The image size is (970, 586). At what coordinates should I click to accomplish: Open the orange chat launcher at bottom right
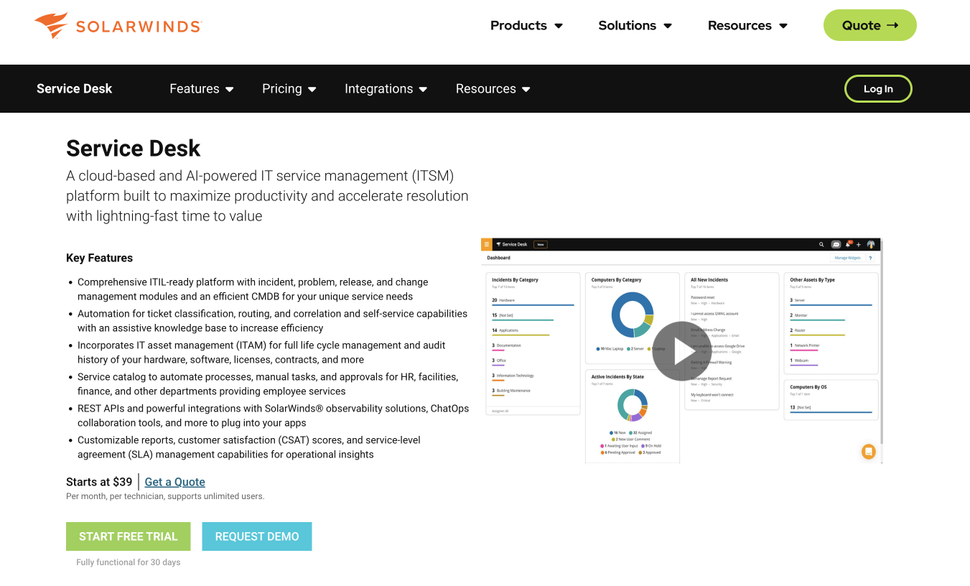click(867, 451)
